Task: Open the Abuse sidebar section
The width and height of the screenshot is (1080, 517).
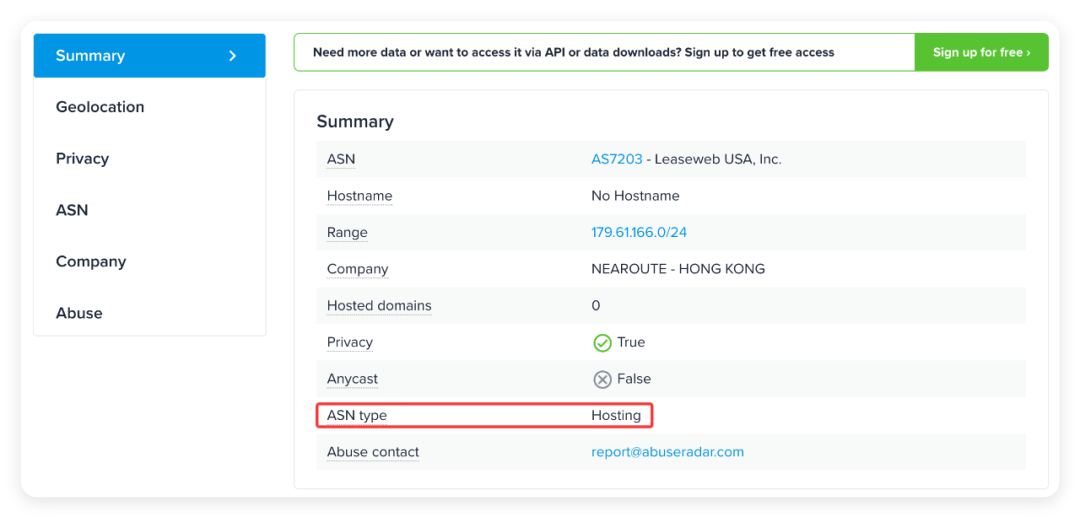Action: pyautogui.click(x=79, y=313)
